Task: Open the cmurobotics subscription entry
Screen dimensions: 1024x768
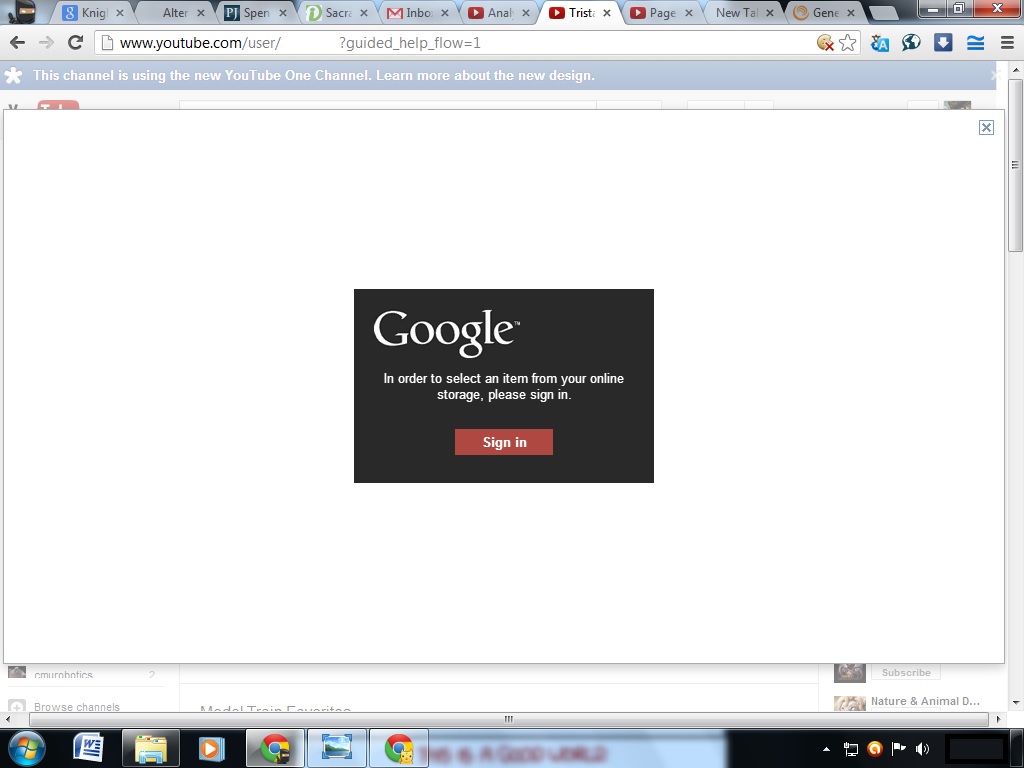Action: pos(63,675)
